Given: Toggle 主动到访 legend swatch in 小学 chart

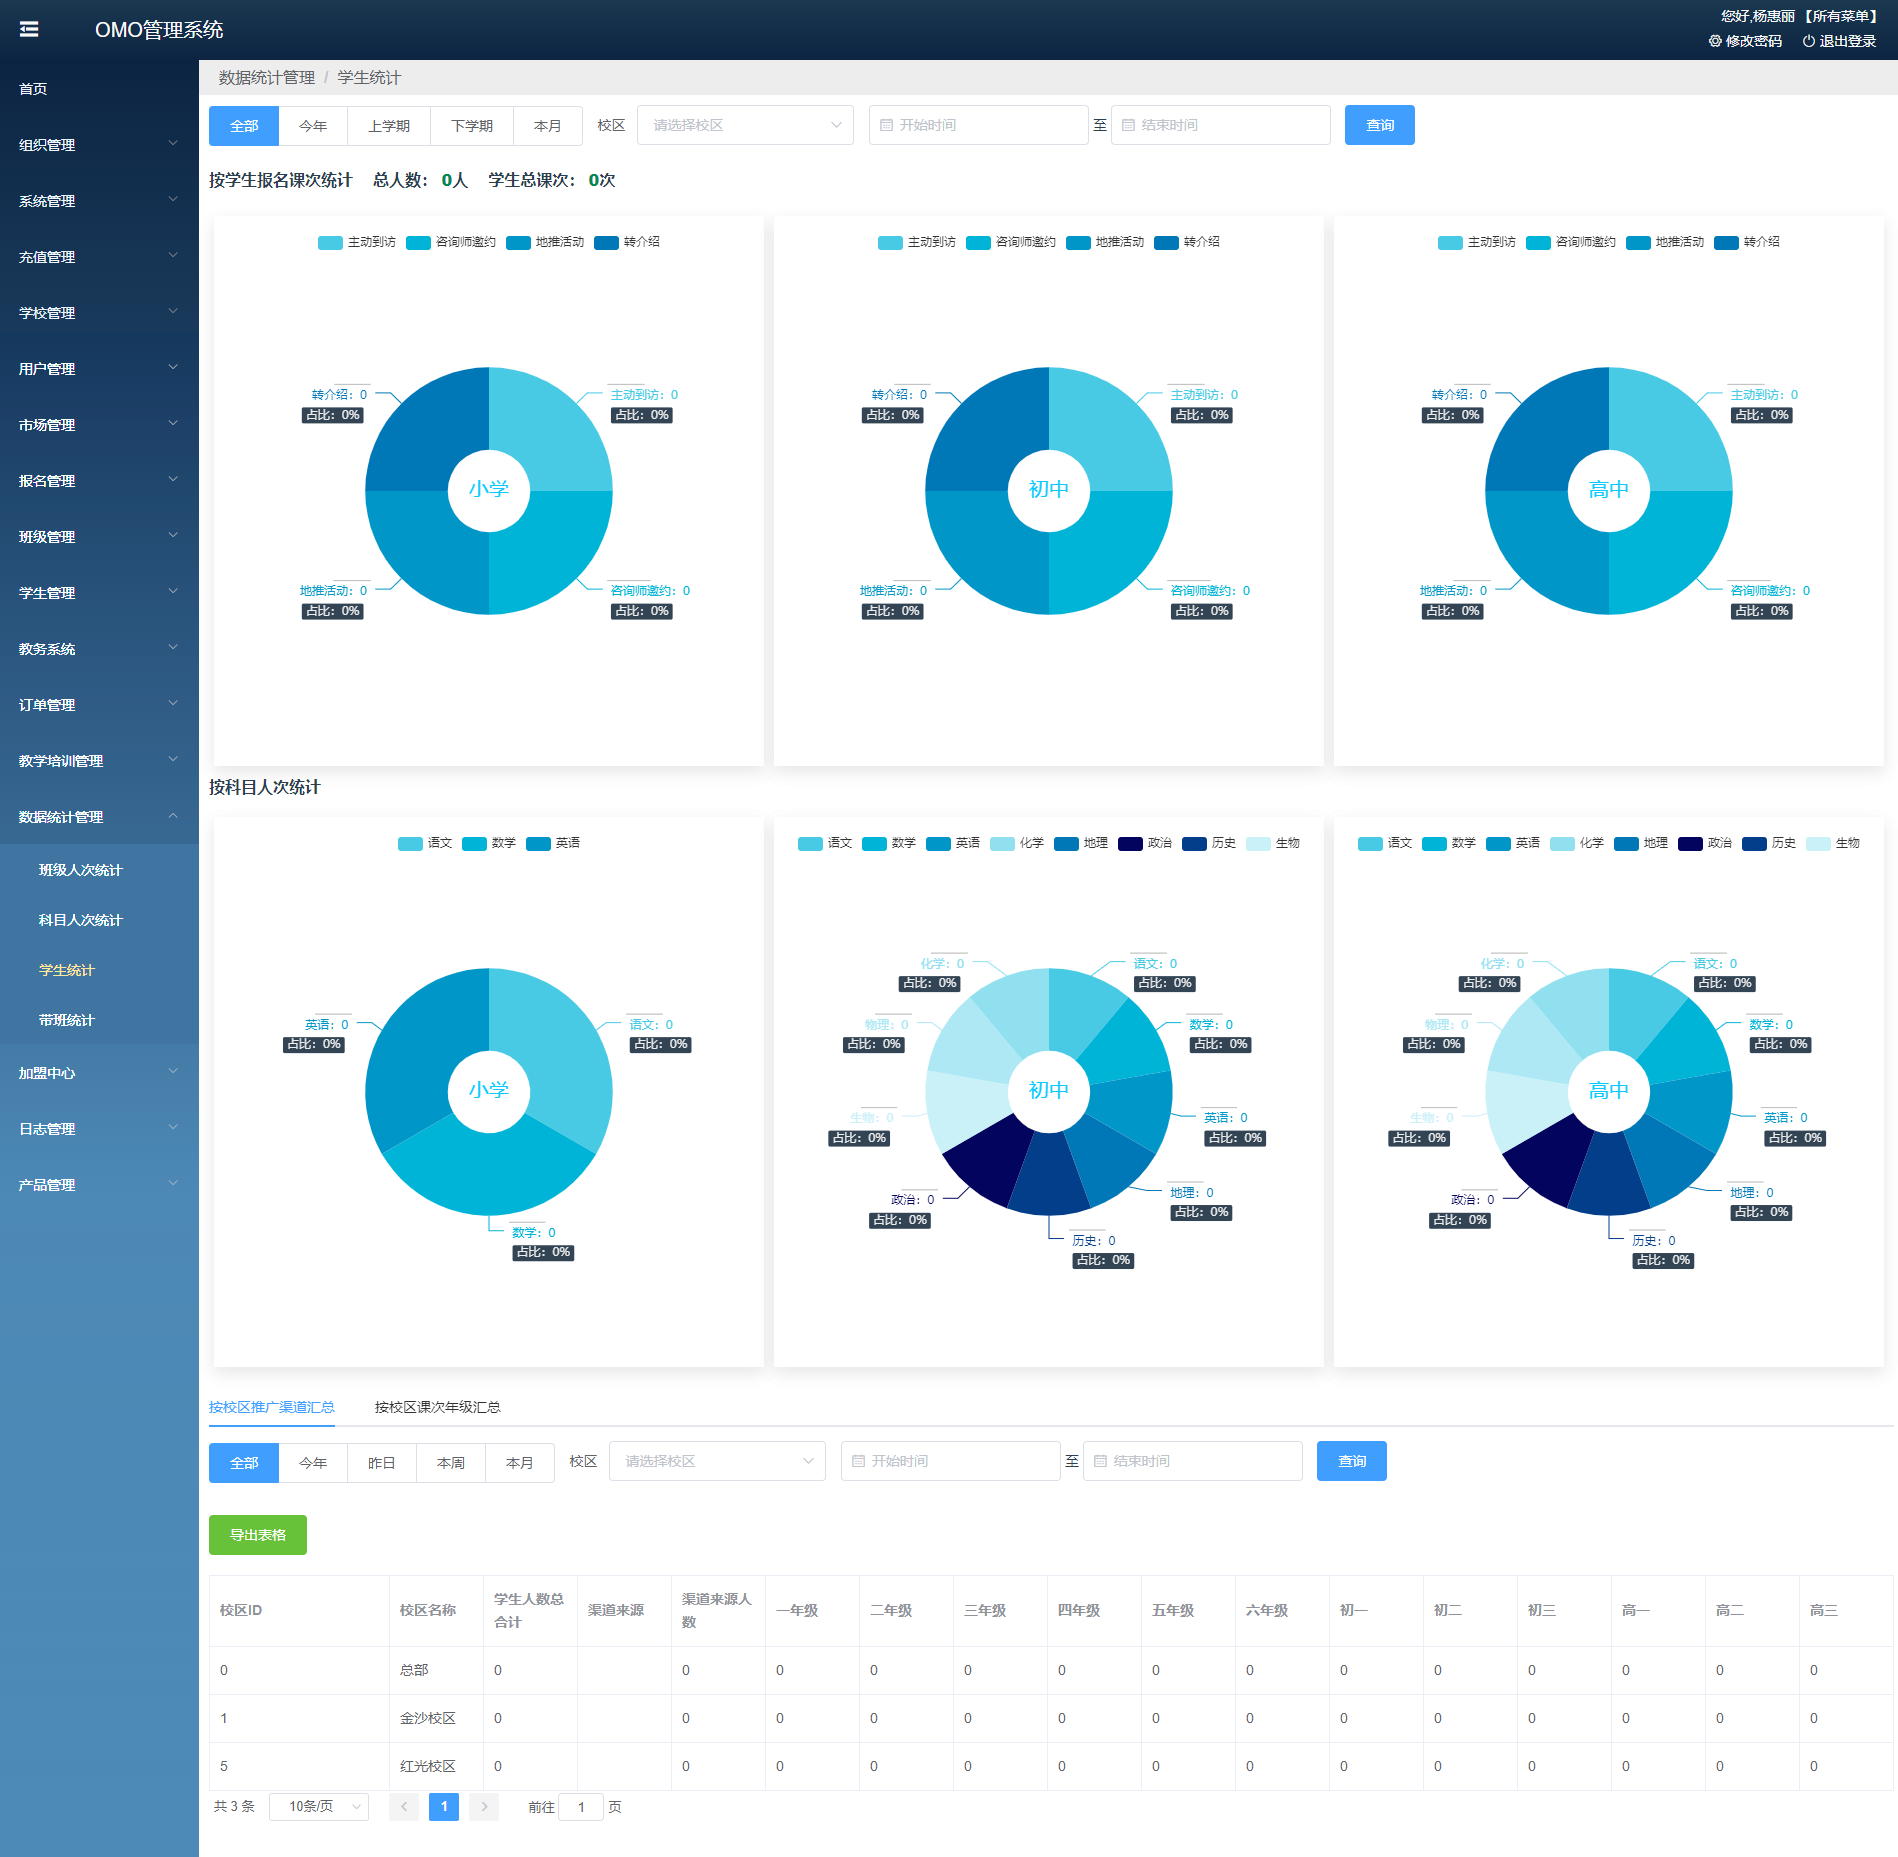Looking at the screenshot, I should click(330, 242).
